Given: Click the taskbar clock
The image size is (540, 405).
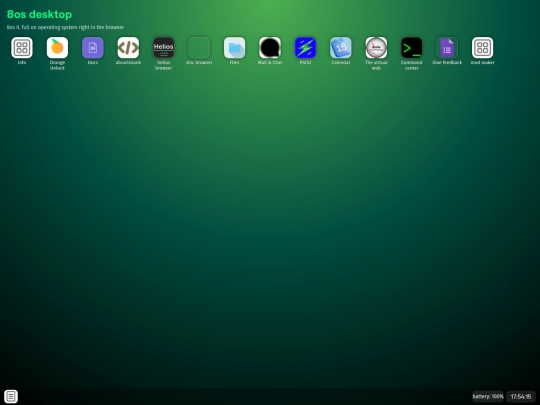Looking at the screenshot, I should pos(521,396).
